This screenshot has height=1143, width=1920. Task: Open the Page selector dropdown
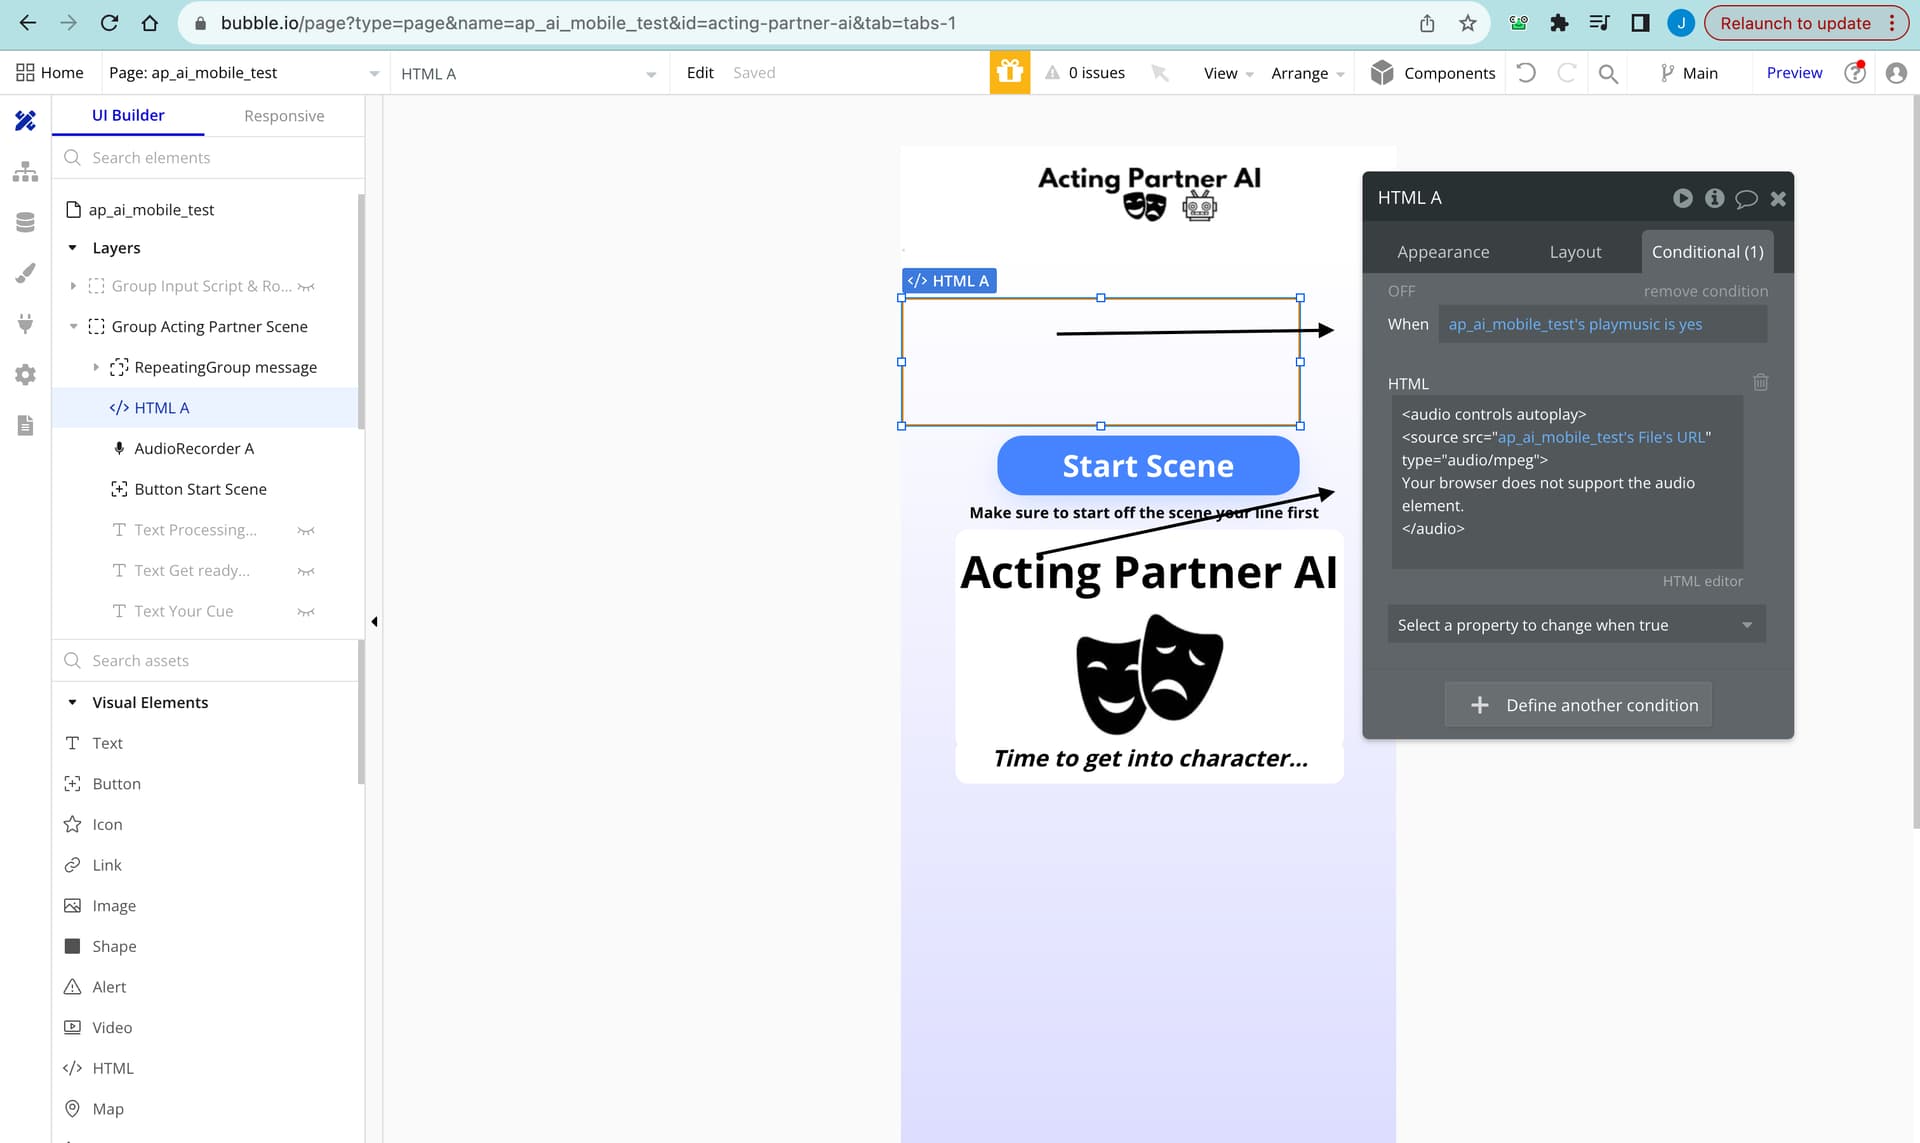click(244, 73)
